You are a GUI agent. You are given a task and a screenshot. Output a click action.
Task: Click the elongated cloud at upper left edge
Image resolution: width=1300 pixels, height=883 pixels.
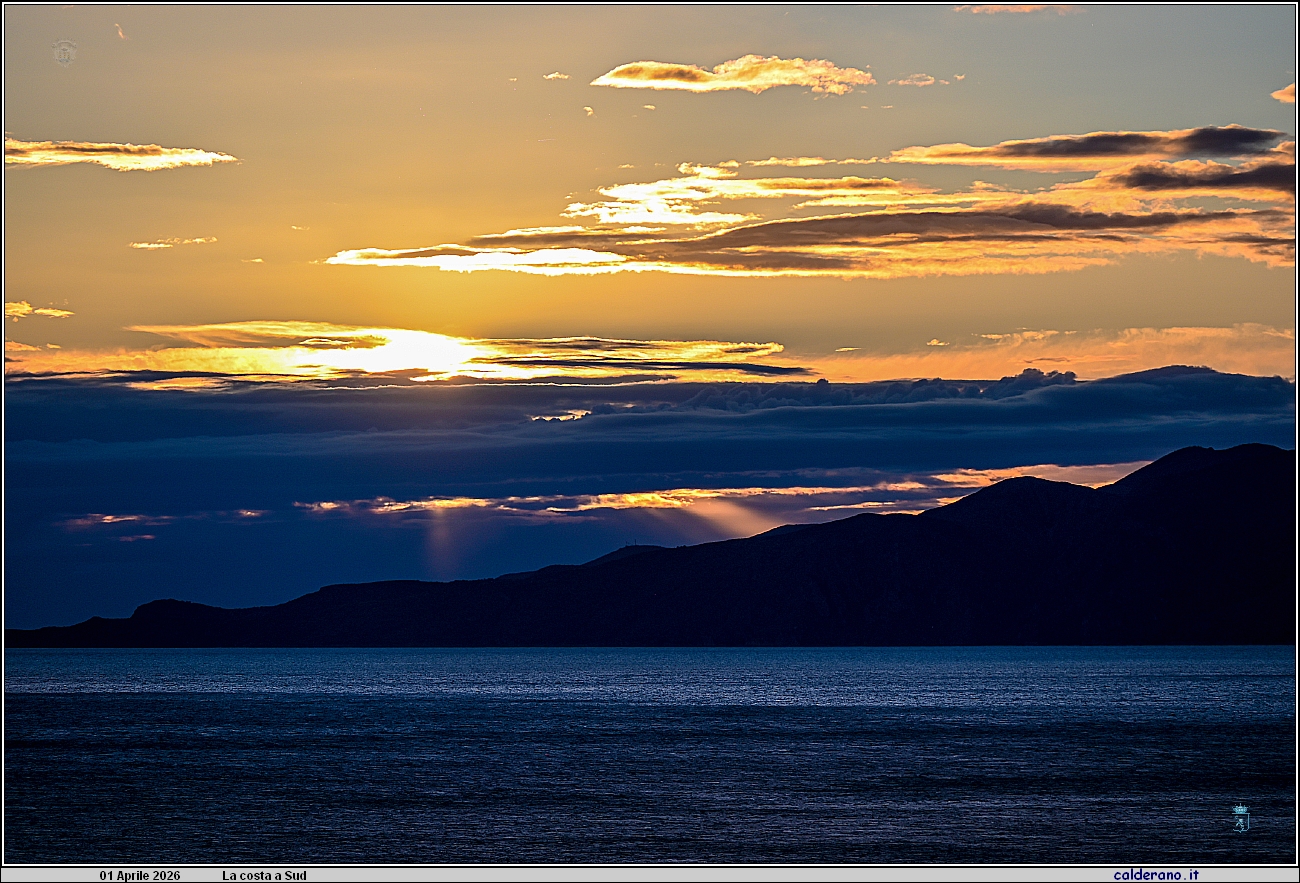click(115, 154)
